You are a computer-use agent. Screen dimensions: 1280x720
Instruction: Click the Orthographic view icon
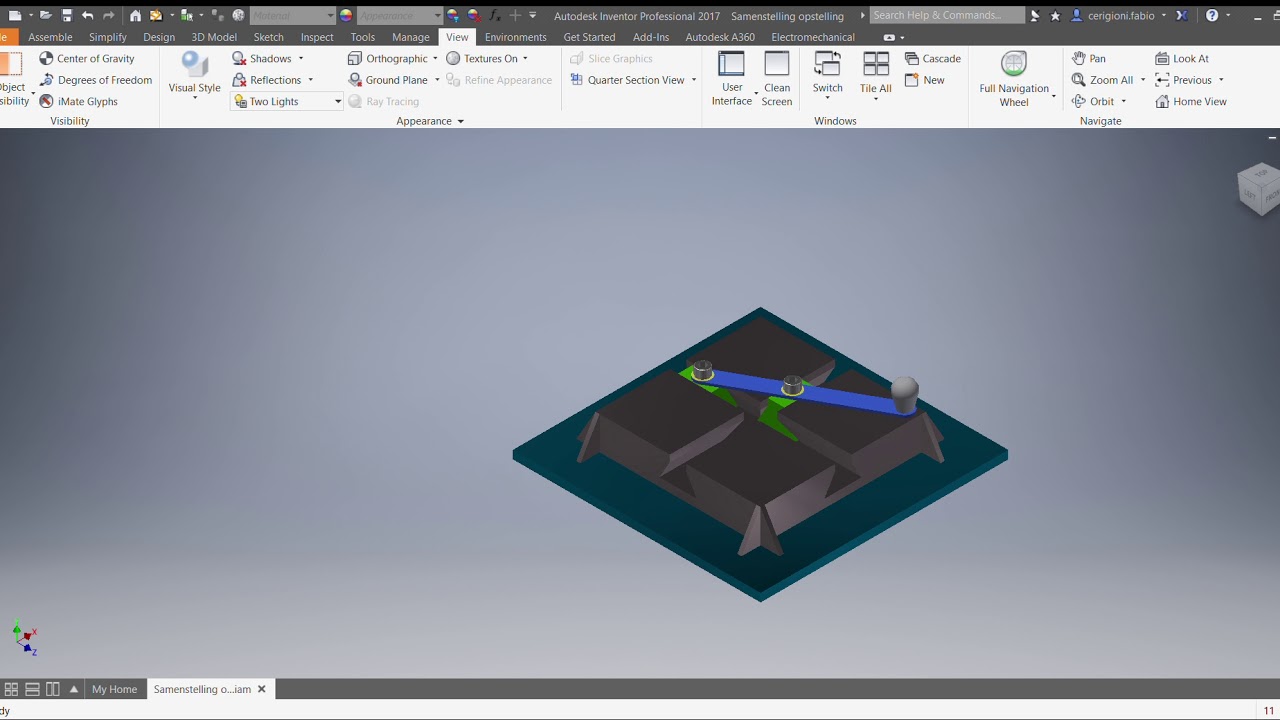point(355,58)
